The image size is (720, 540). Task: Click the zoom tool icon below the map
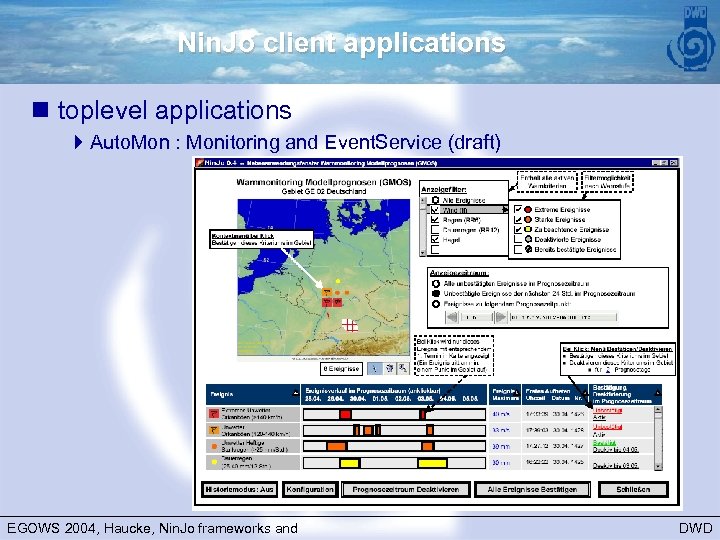[403, 368]
